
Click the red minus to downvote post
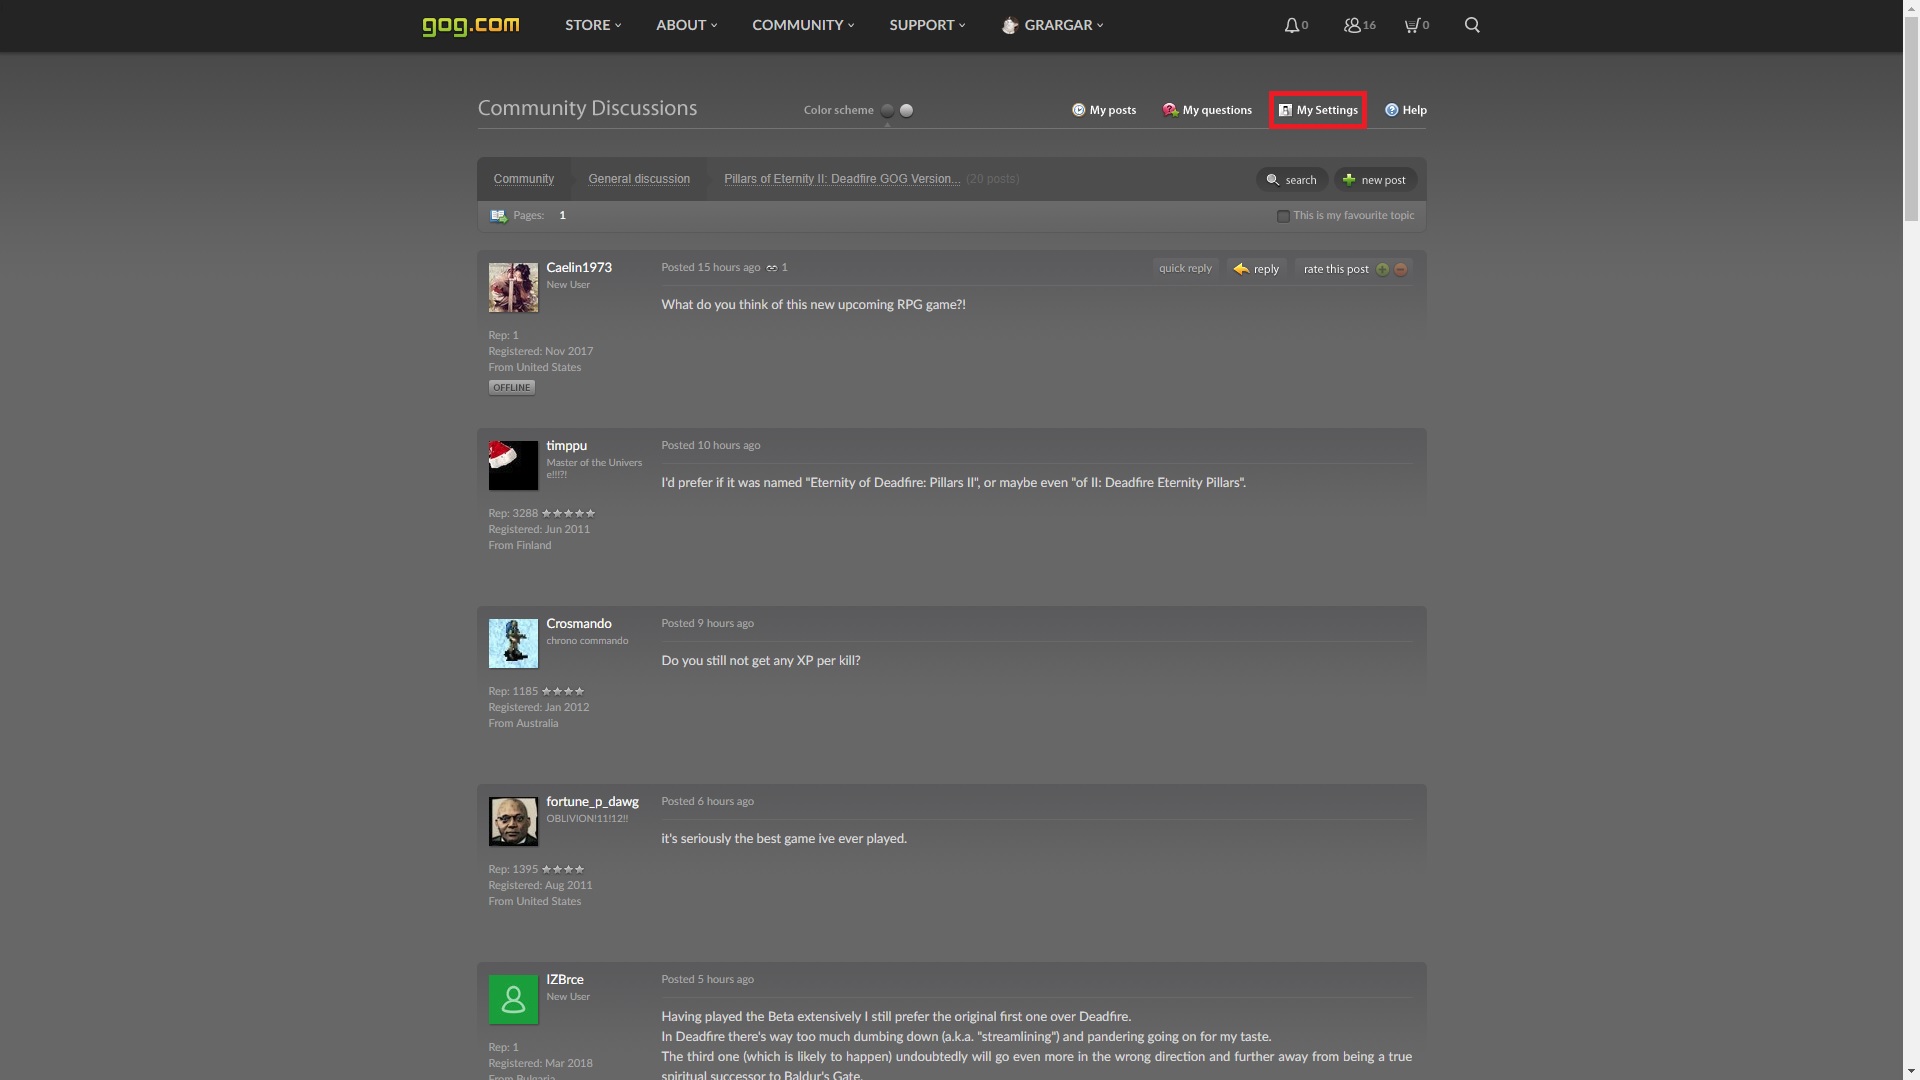pyautogui.click(x=1400, y=269)
